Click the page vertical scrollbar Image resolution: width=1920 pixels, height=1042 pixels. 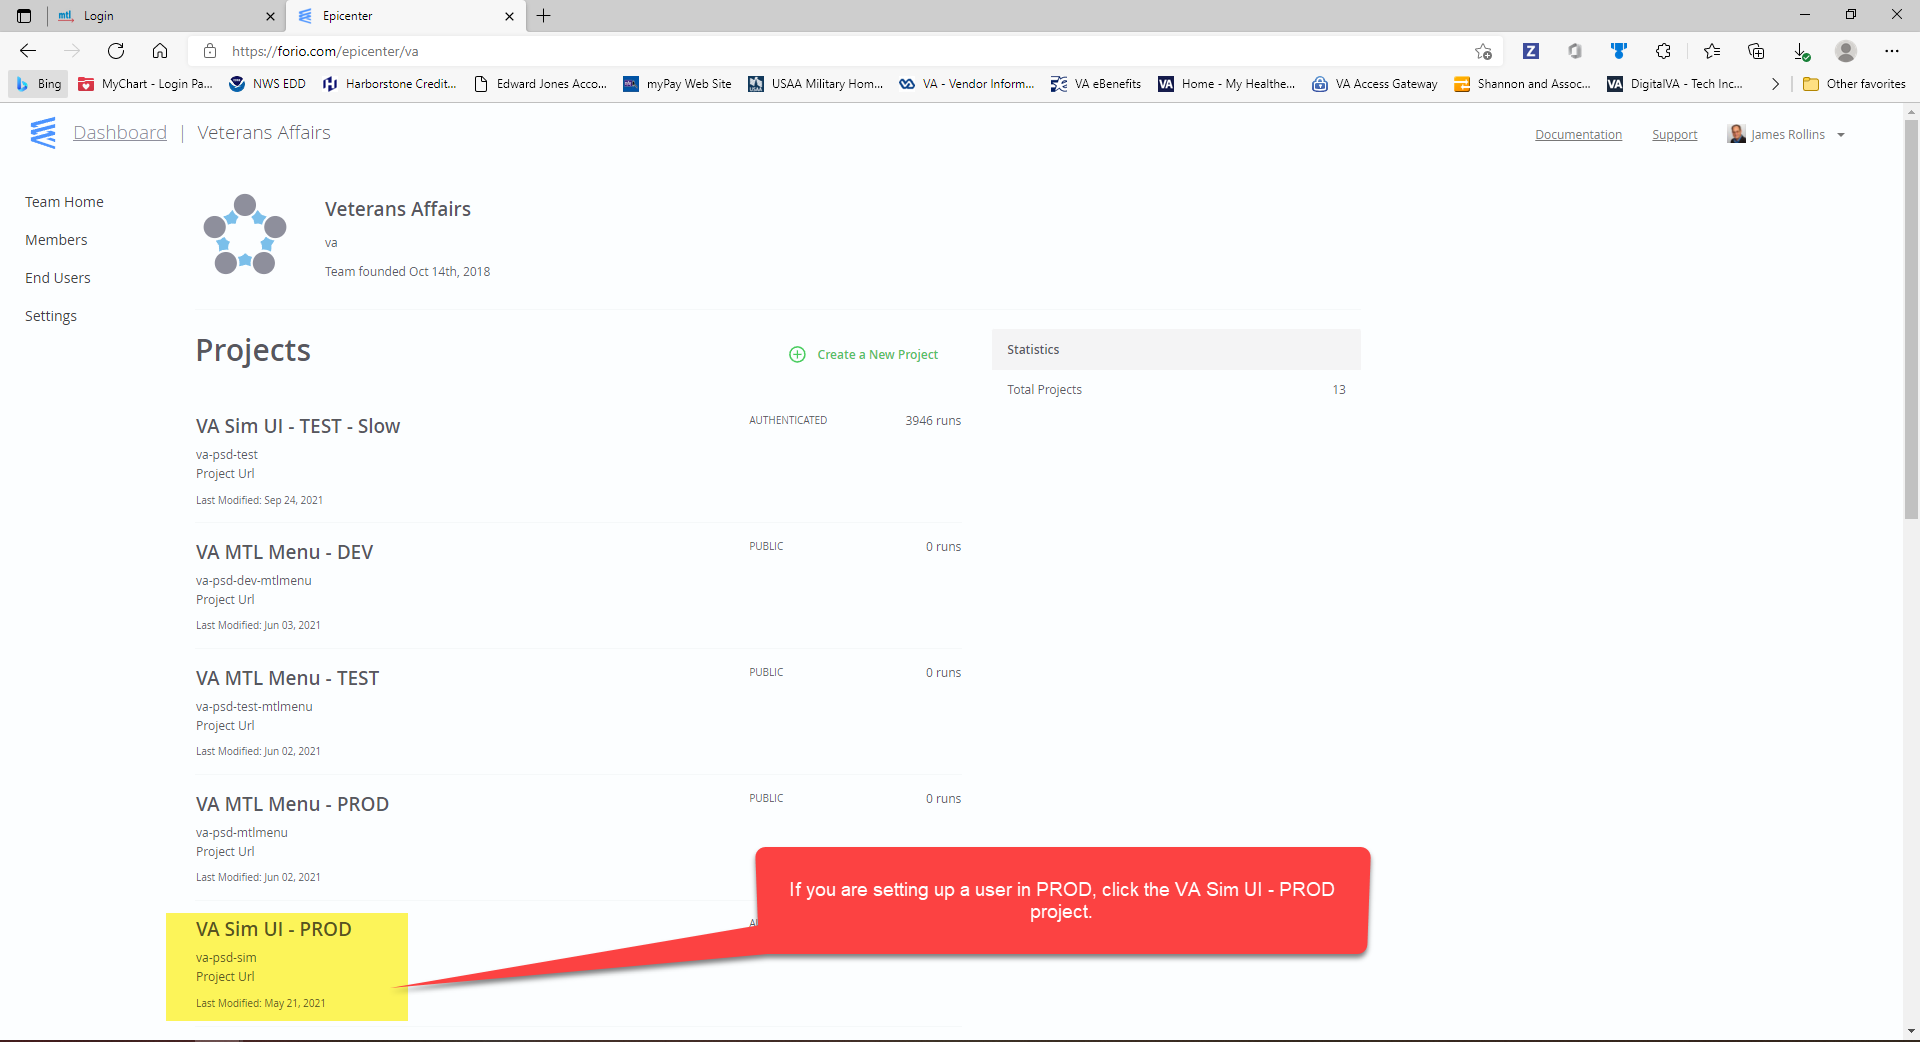pos(1911,320)
